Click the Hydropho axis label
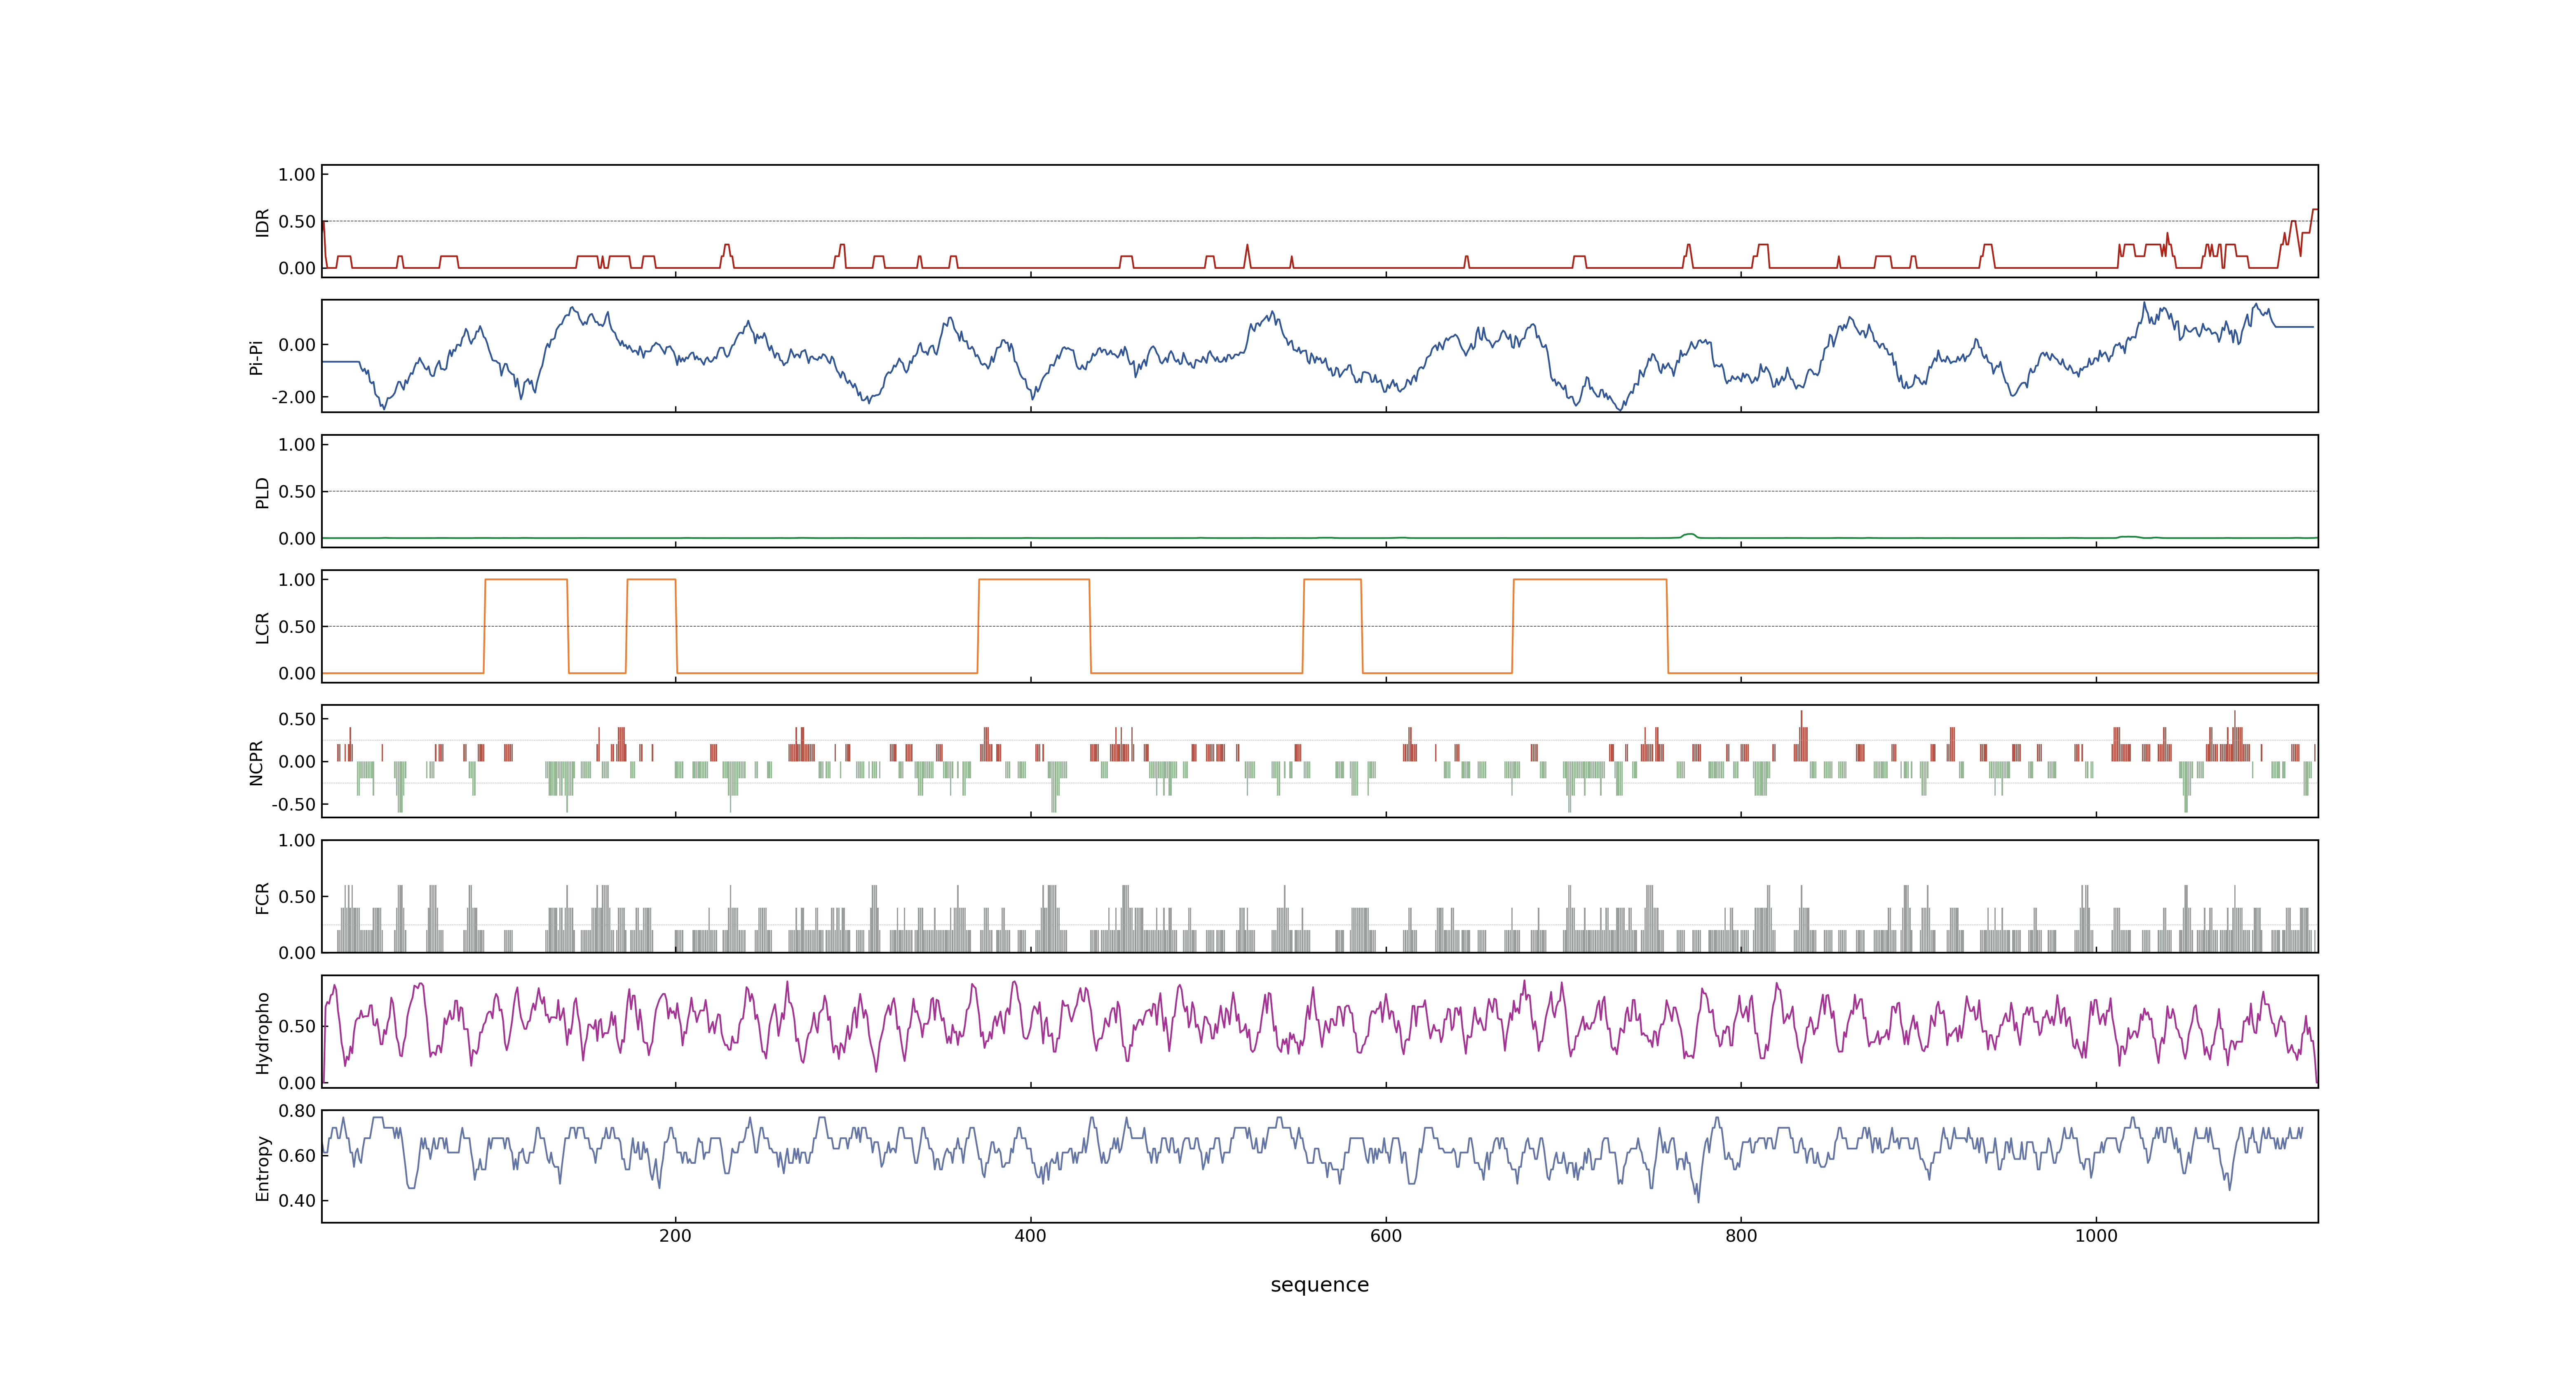The width and height of the screenshot is (2576, 1374). coord(263,1033)
